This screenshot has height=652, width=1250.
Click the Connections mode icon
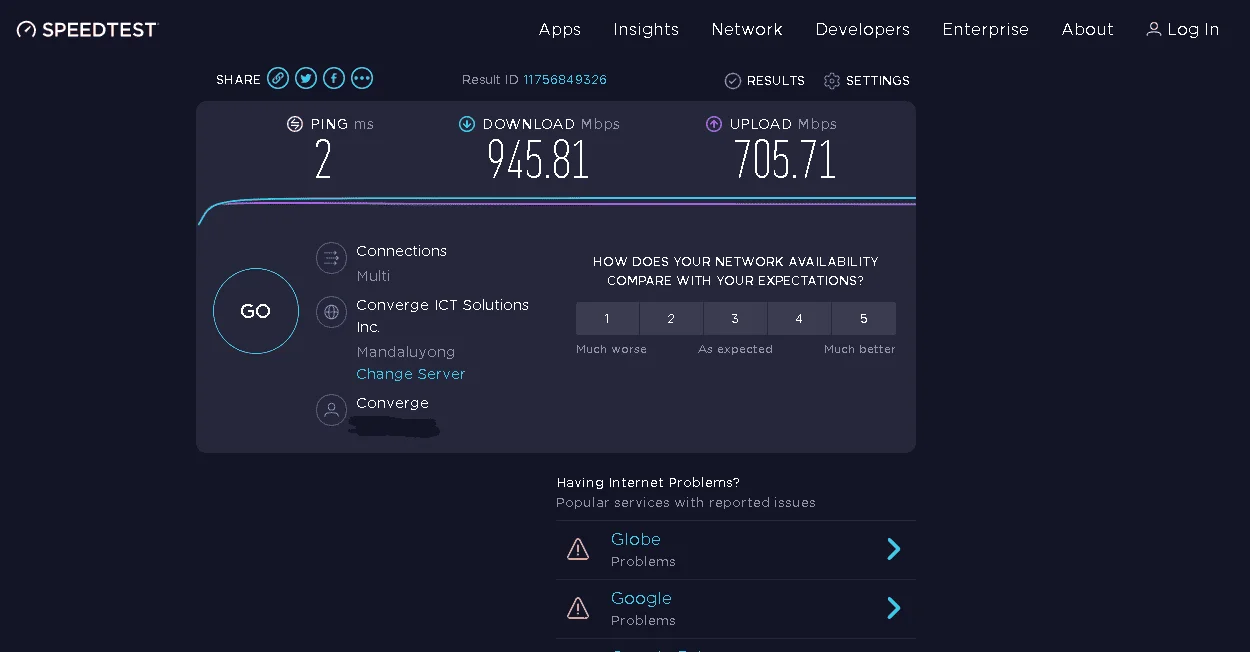(332, 258)
